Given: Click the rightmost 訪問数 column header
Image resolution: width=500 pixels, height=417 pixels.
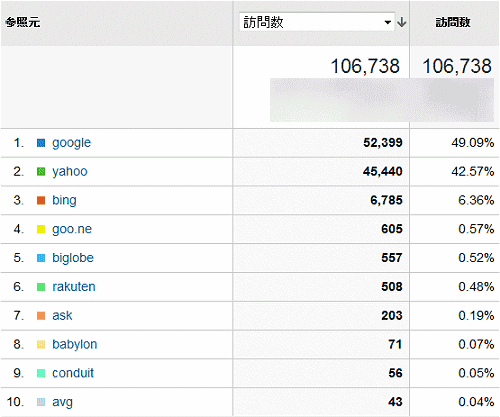Looking at the screenshot, I should pyautogui.click(x=453, y=22).
